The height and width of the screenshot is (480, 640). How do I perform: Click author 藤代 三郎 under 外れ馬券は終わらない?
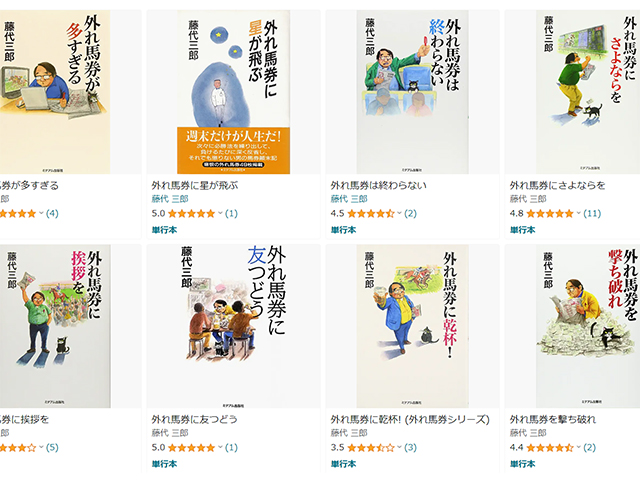349,199
